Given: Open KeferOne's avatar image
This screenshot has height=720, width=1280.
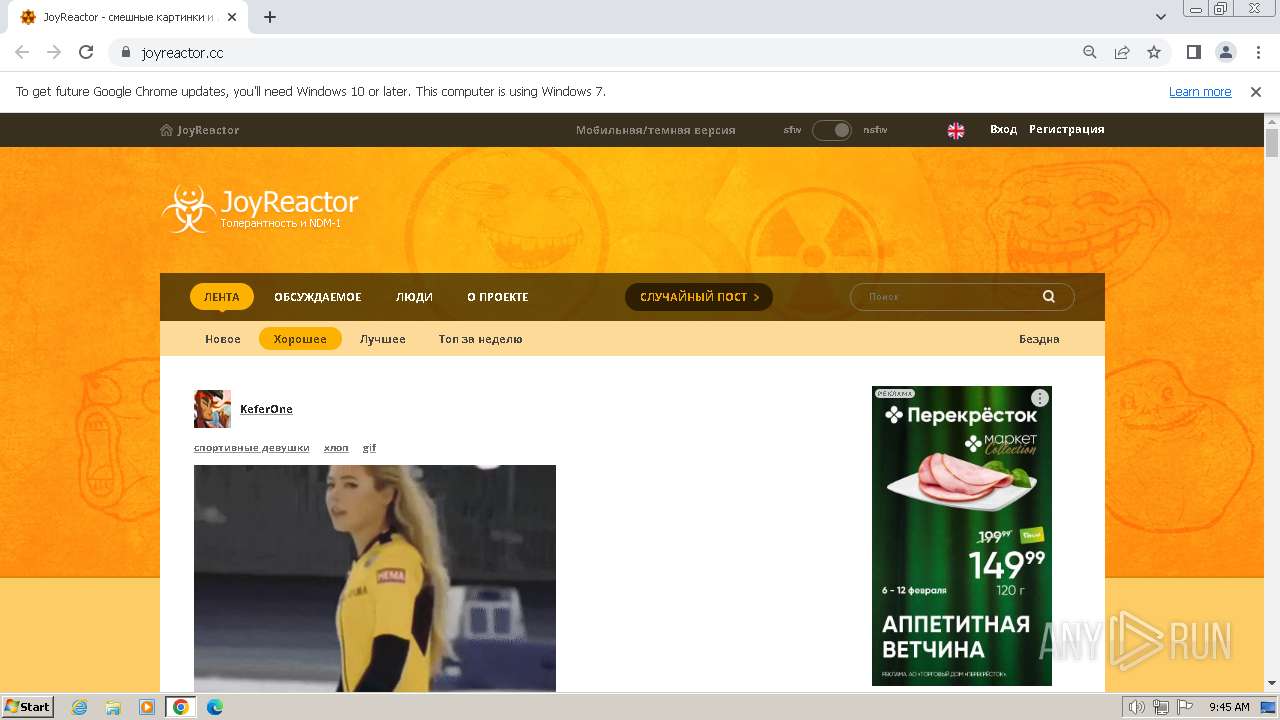Looking at the screenshot, I should pos(212,409).
